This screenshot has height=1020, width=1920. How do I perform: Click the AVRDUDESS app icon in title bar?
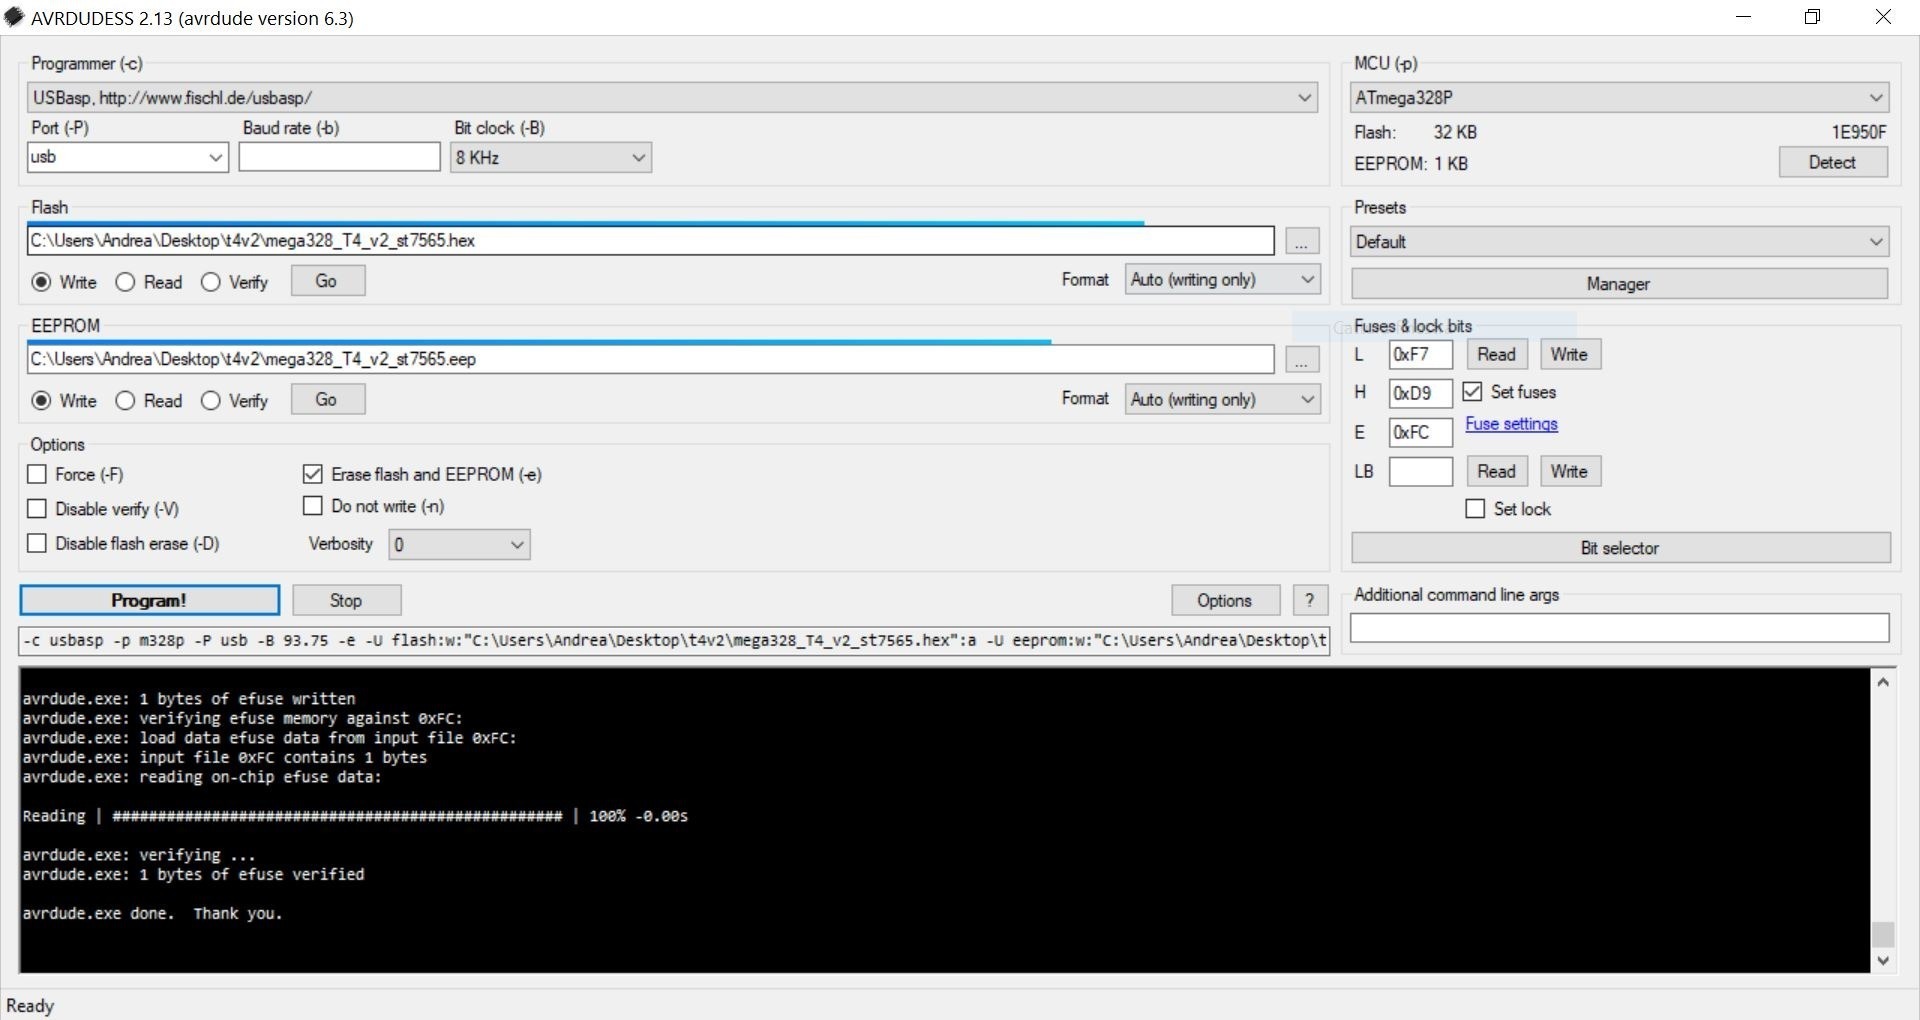(14, 17)
